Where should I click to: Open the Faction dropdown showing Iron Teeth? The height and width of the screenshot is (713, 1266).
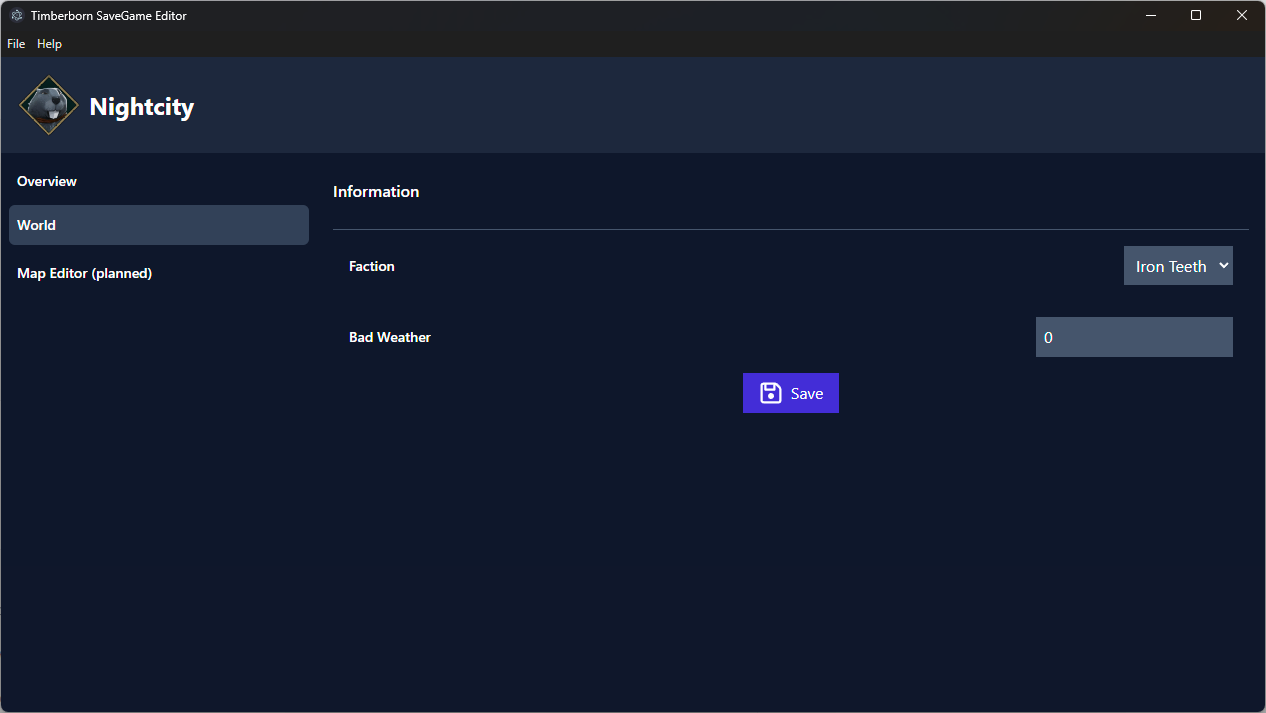tap(1171, 266)
